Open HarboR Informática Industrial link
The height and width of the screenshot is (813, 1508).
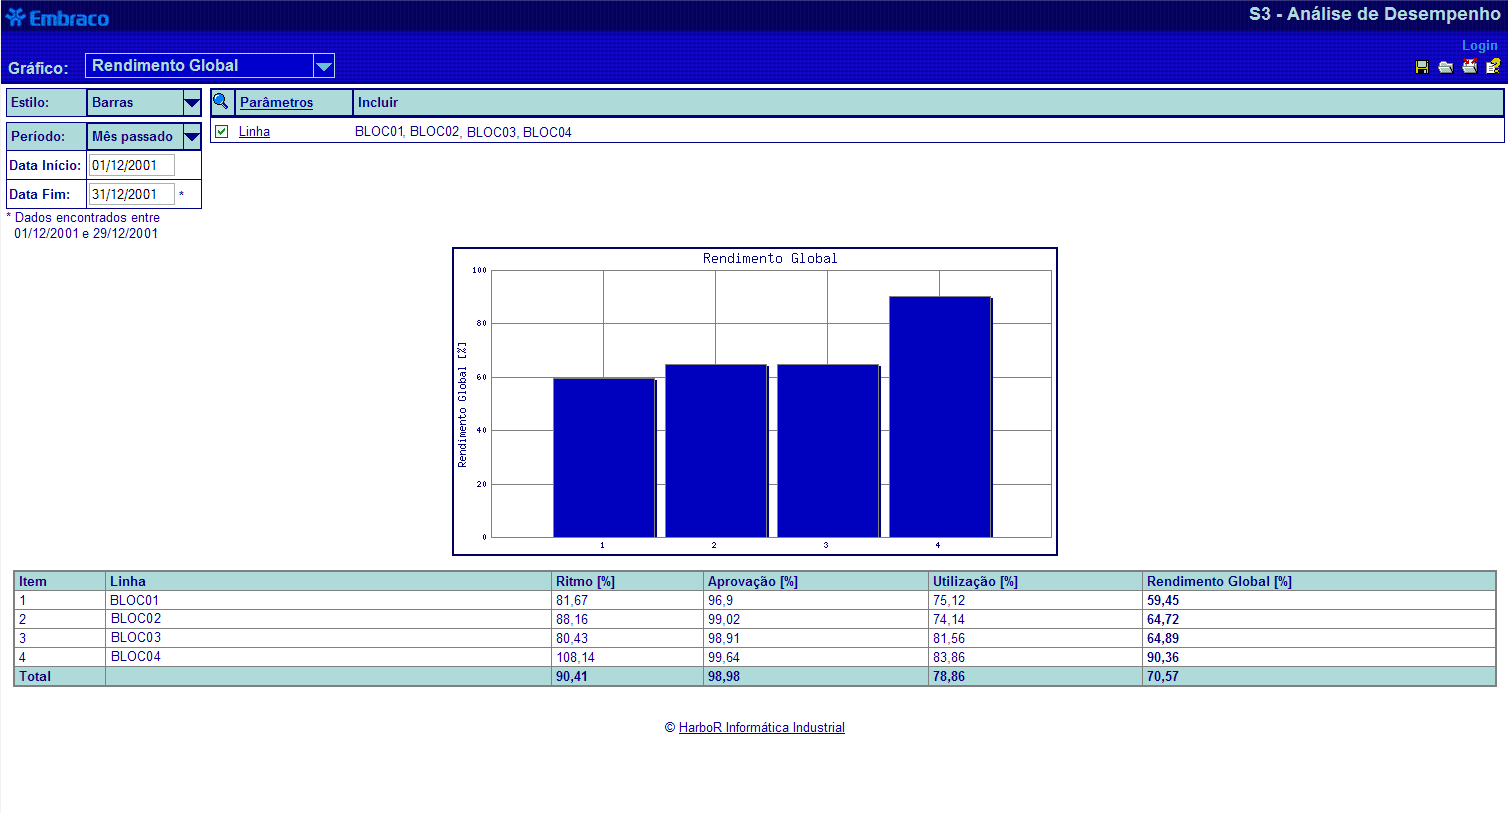(x=761, y=727)
